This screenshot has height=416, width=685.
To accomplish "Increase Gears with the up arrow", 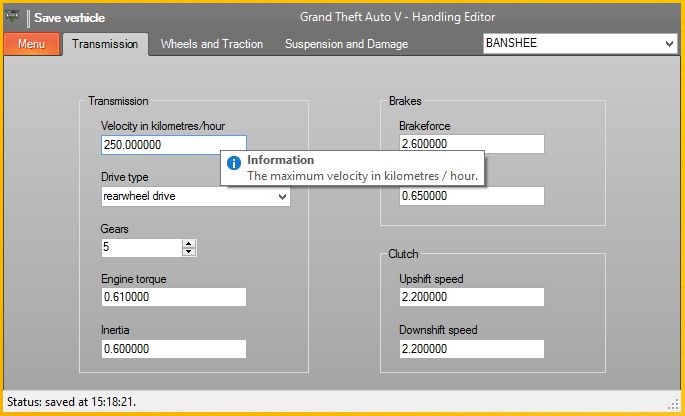I will 189,244.
